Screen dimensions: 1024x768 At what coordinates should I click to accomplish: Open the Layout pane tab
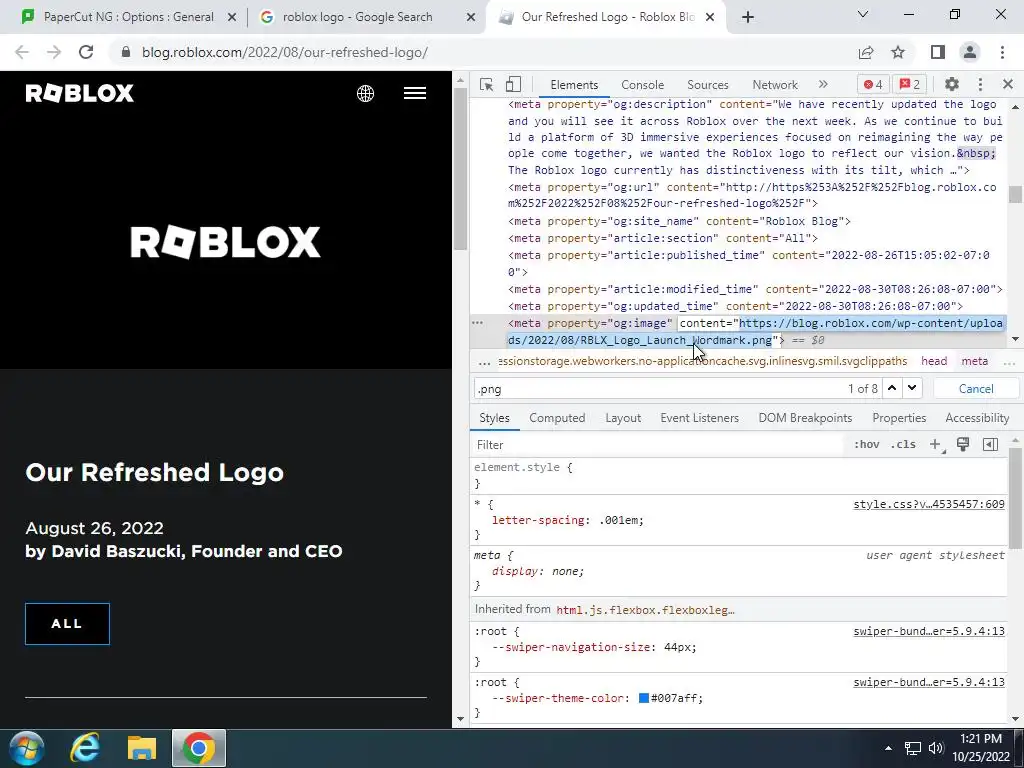pyautogui.click(x=623, y=418)
